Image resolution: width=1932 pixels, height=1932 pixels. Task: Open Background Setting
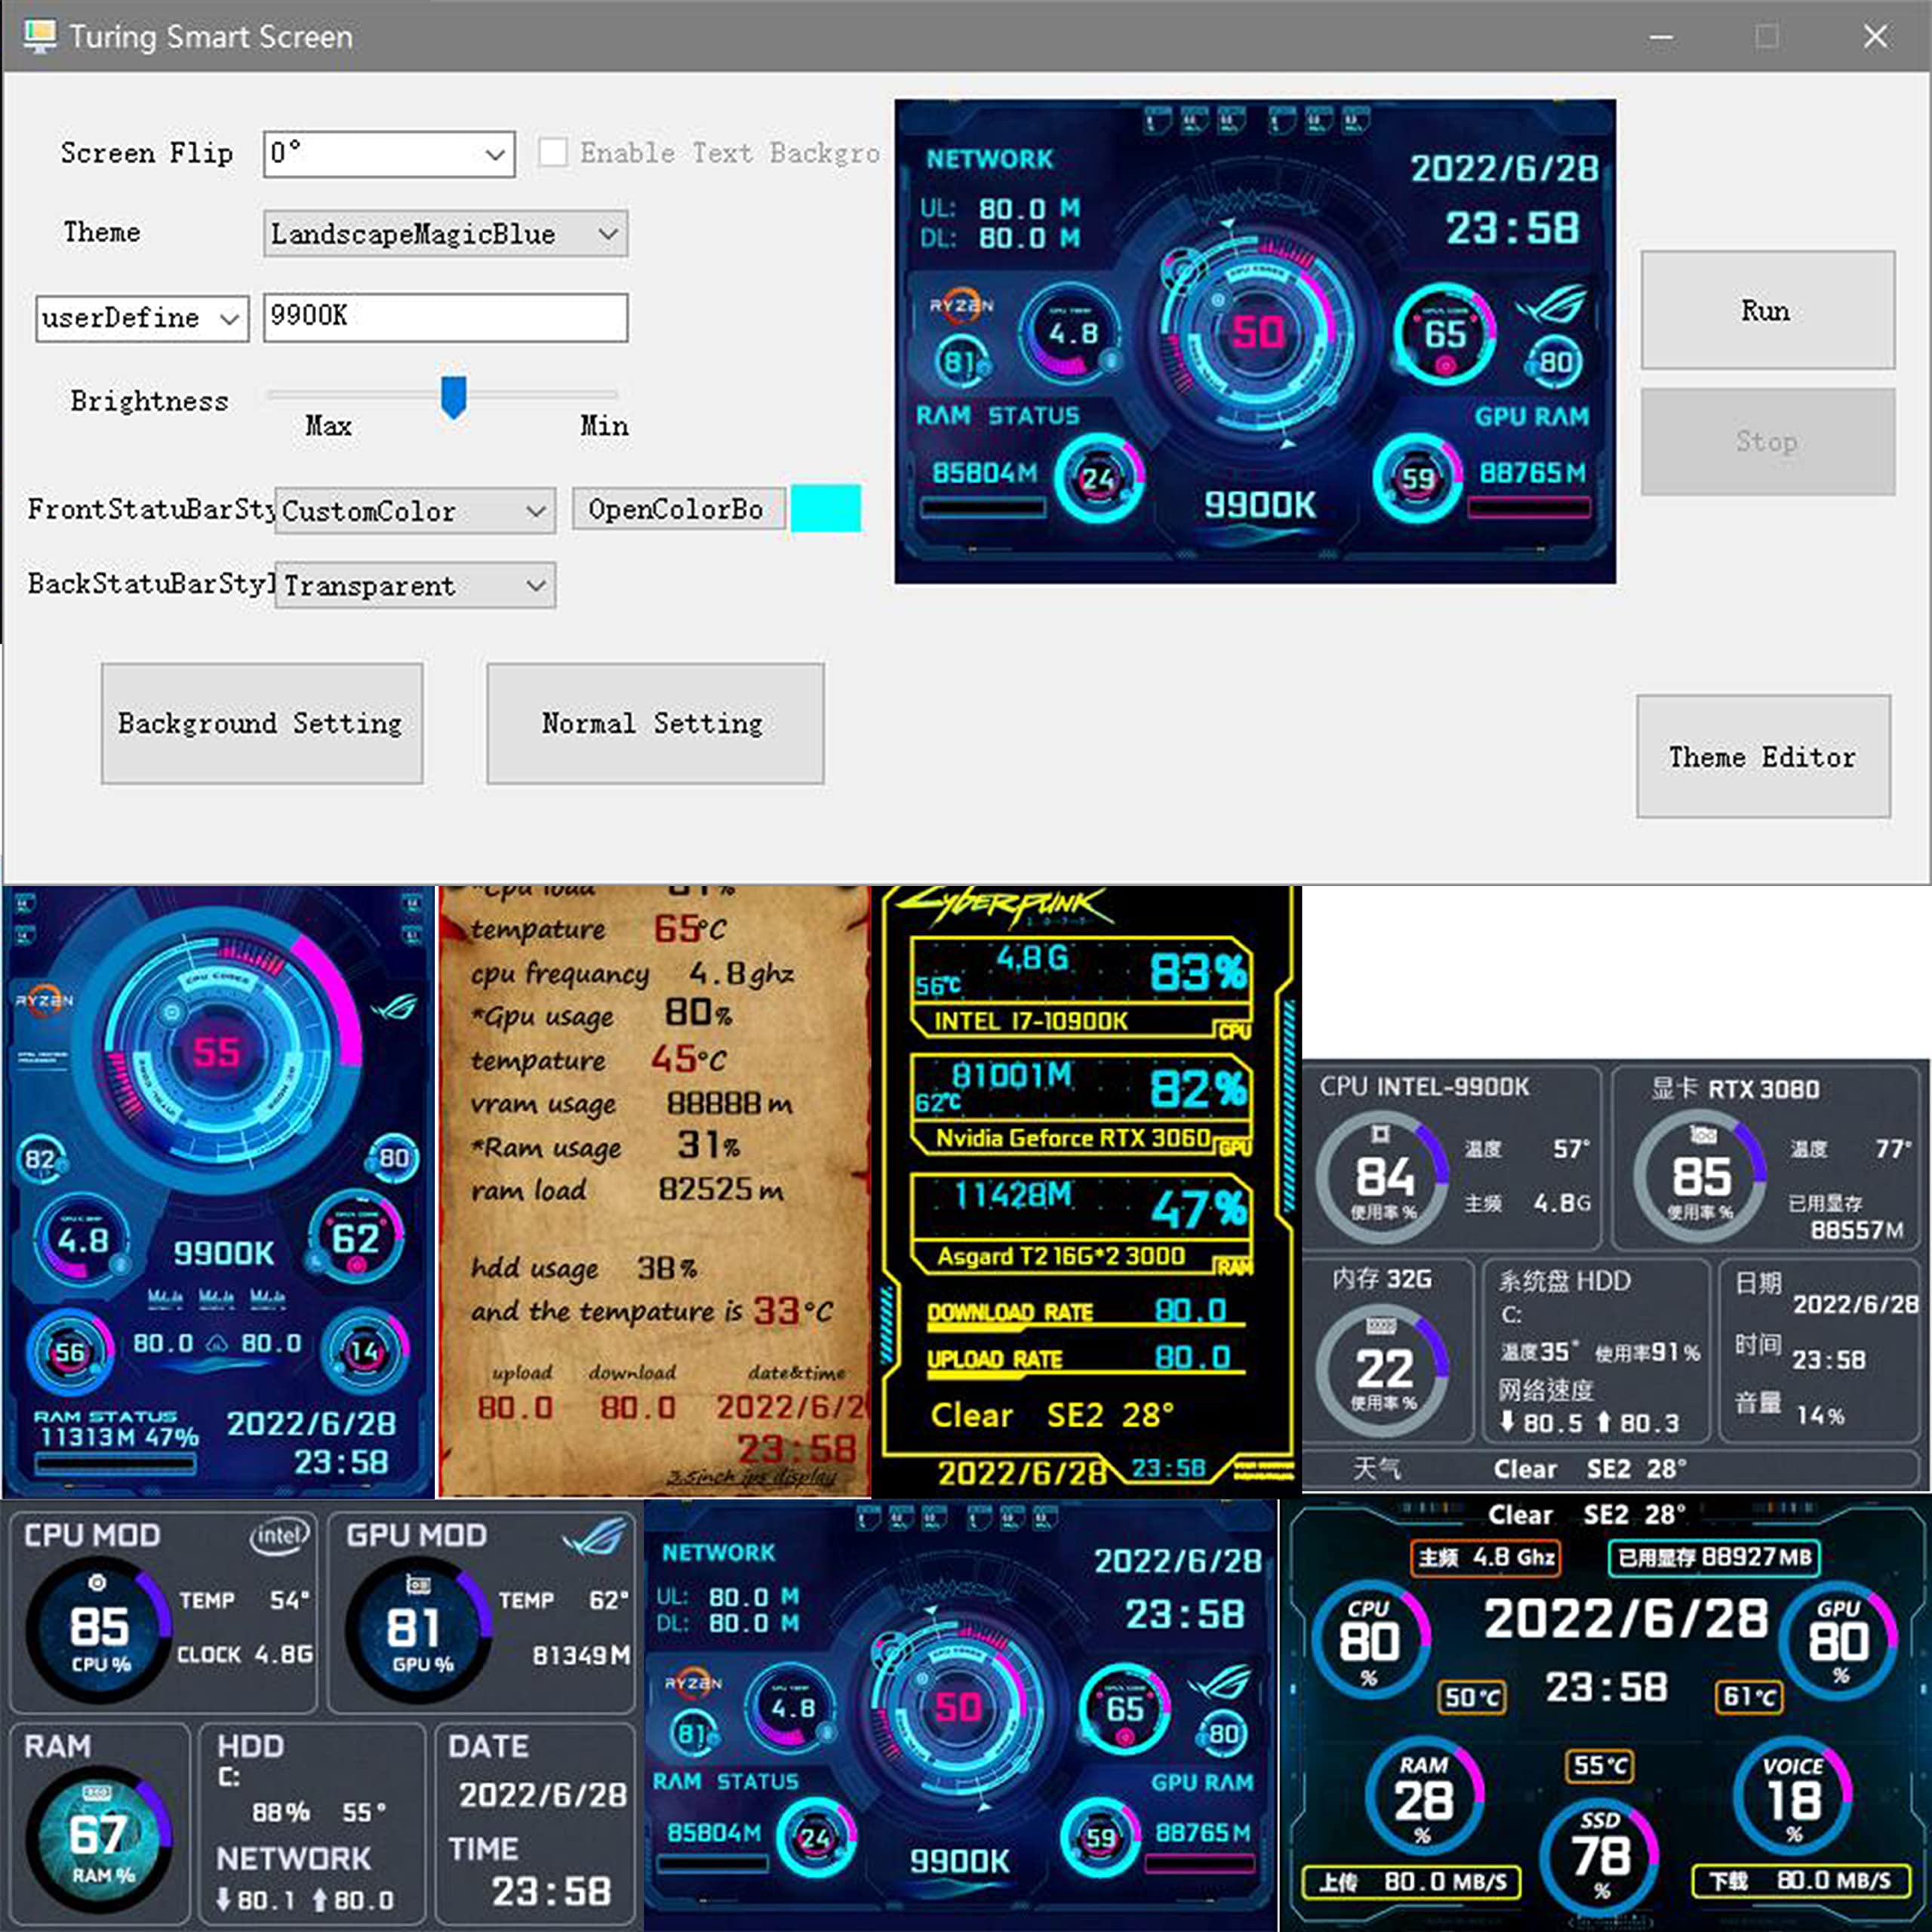coord(262,723)
